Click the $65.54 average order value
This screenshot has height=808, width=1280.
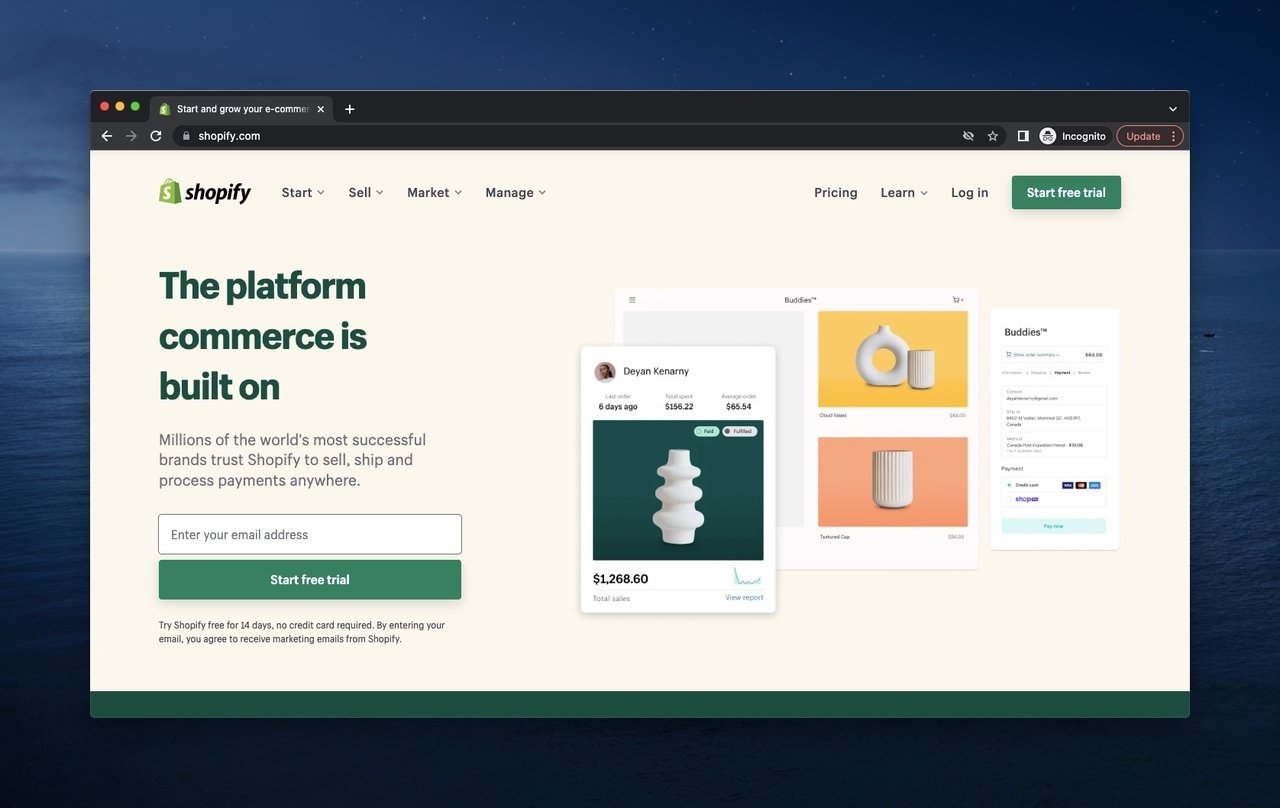(739, 407)
